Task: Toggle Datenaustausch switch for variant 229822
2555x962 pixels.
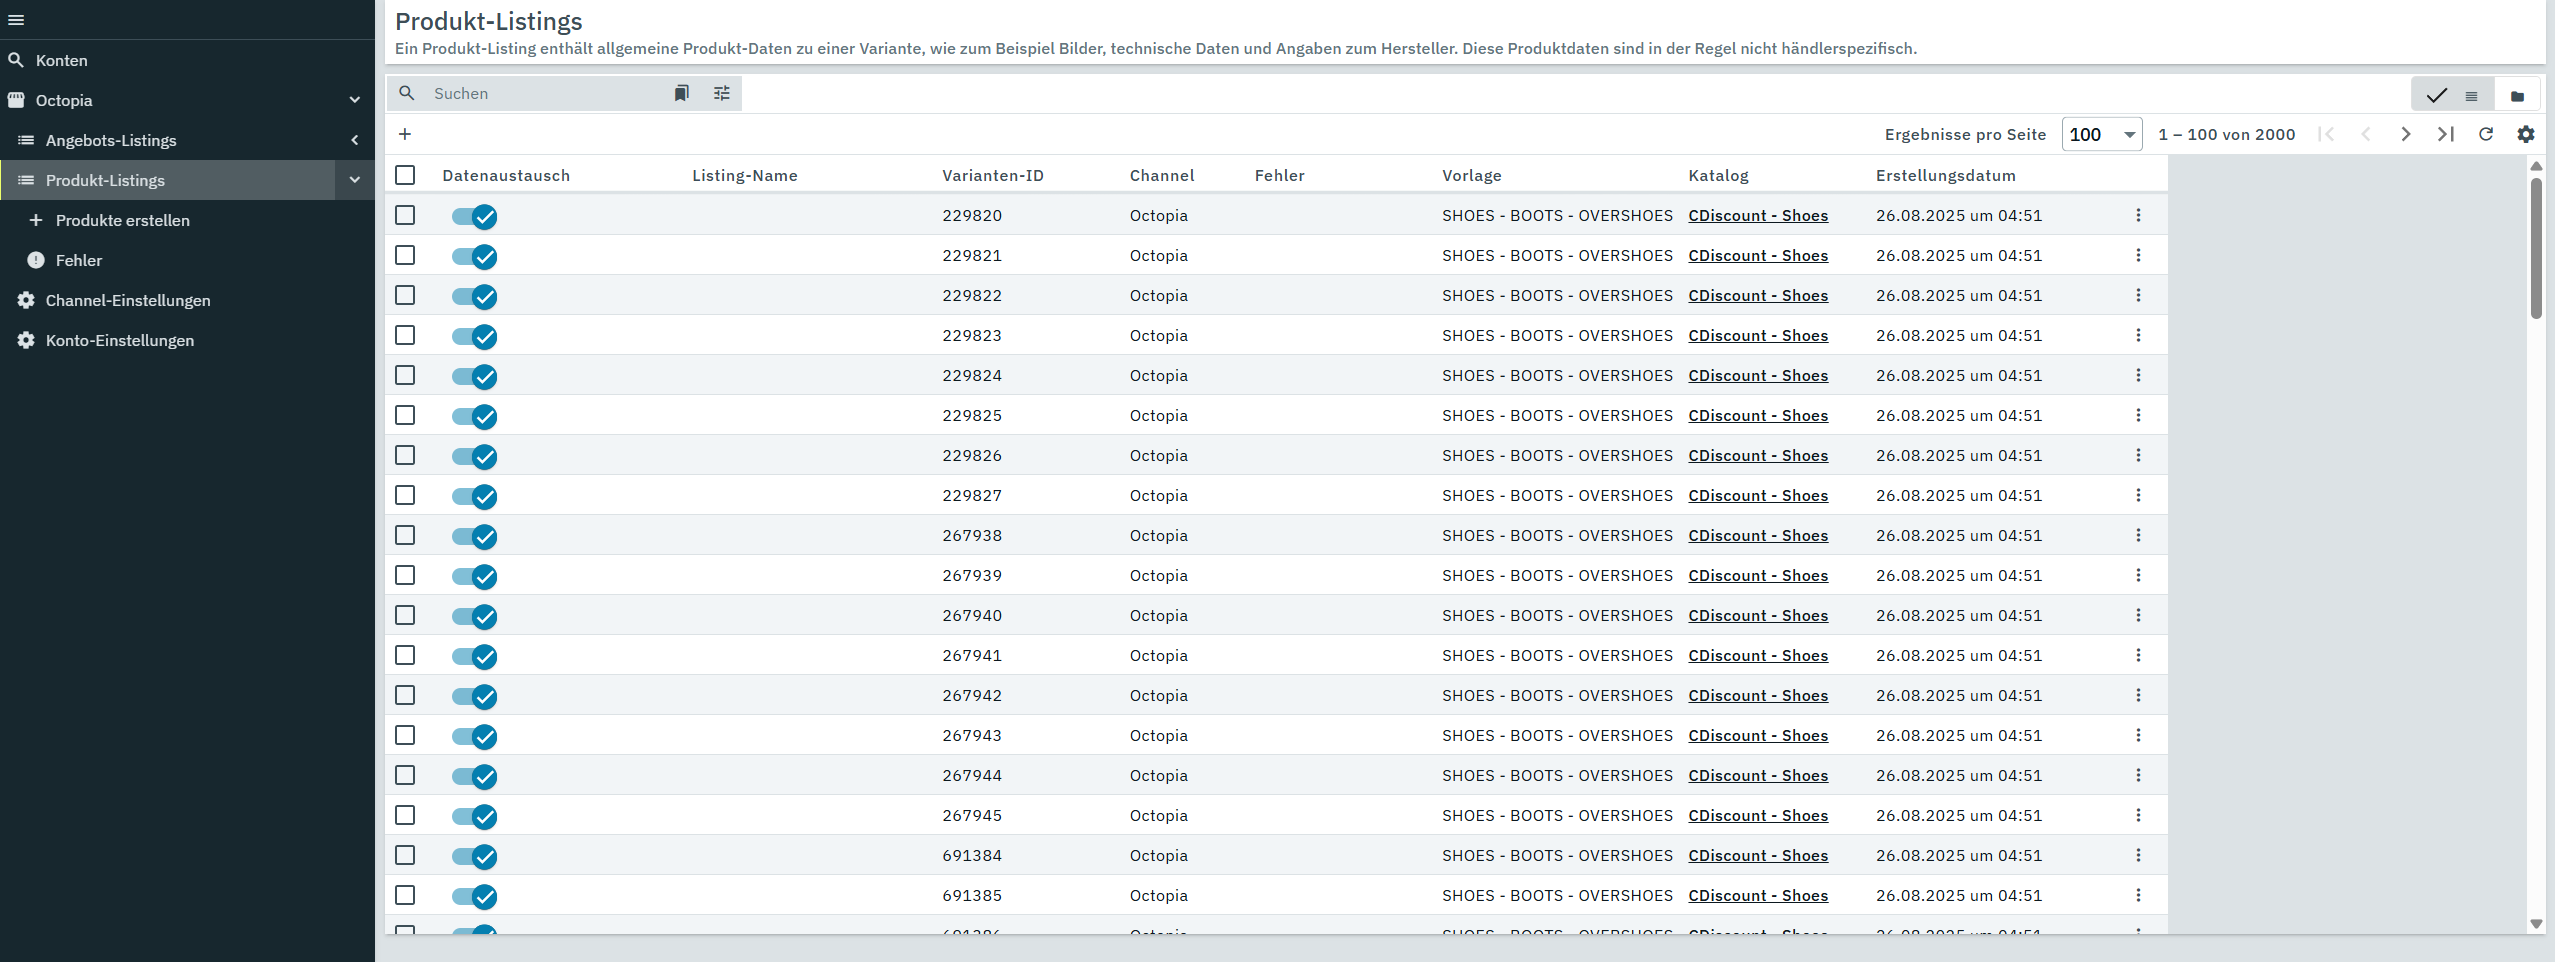Action: pos(475,296)
